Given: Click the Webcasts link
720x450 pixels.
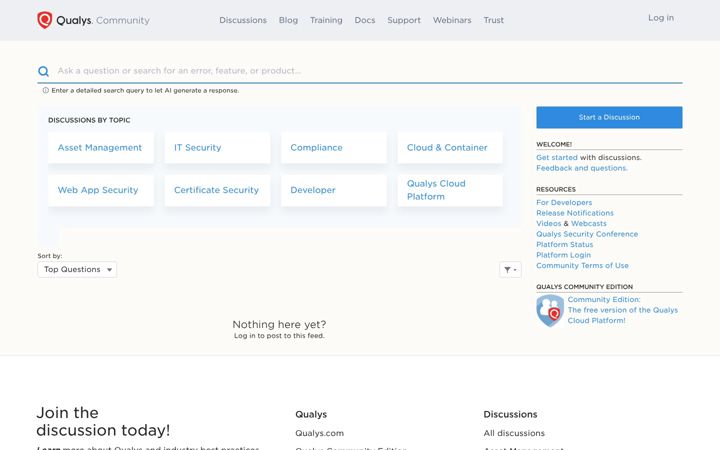Looking at the screenshot, I should coord(589,224).
